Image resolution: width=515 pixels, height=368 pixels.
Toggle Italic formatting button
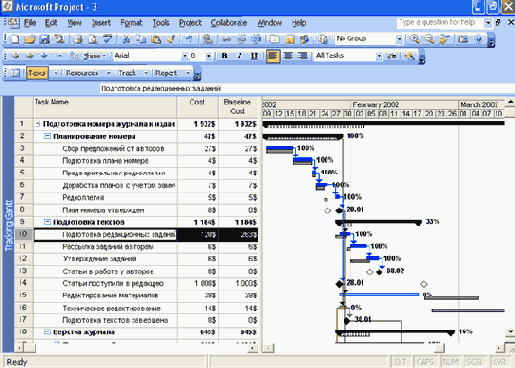point(239,56)
